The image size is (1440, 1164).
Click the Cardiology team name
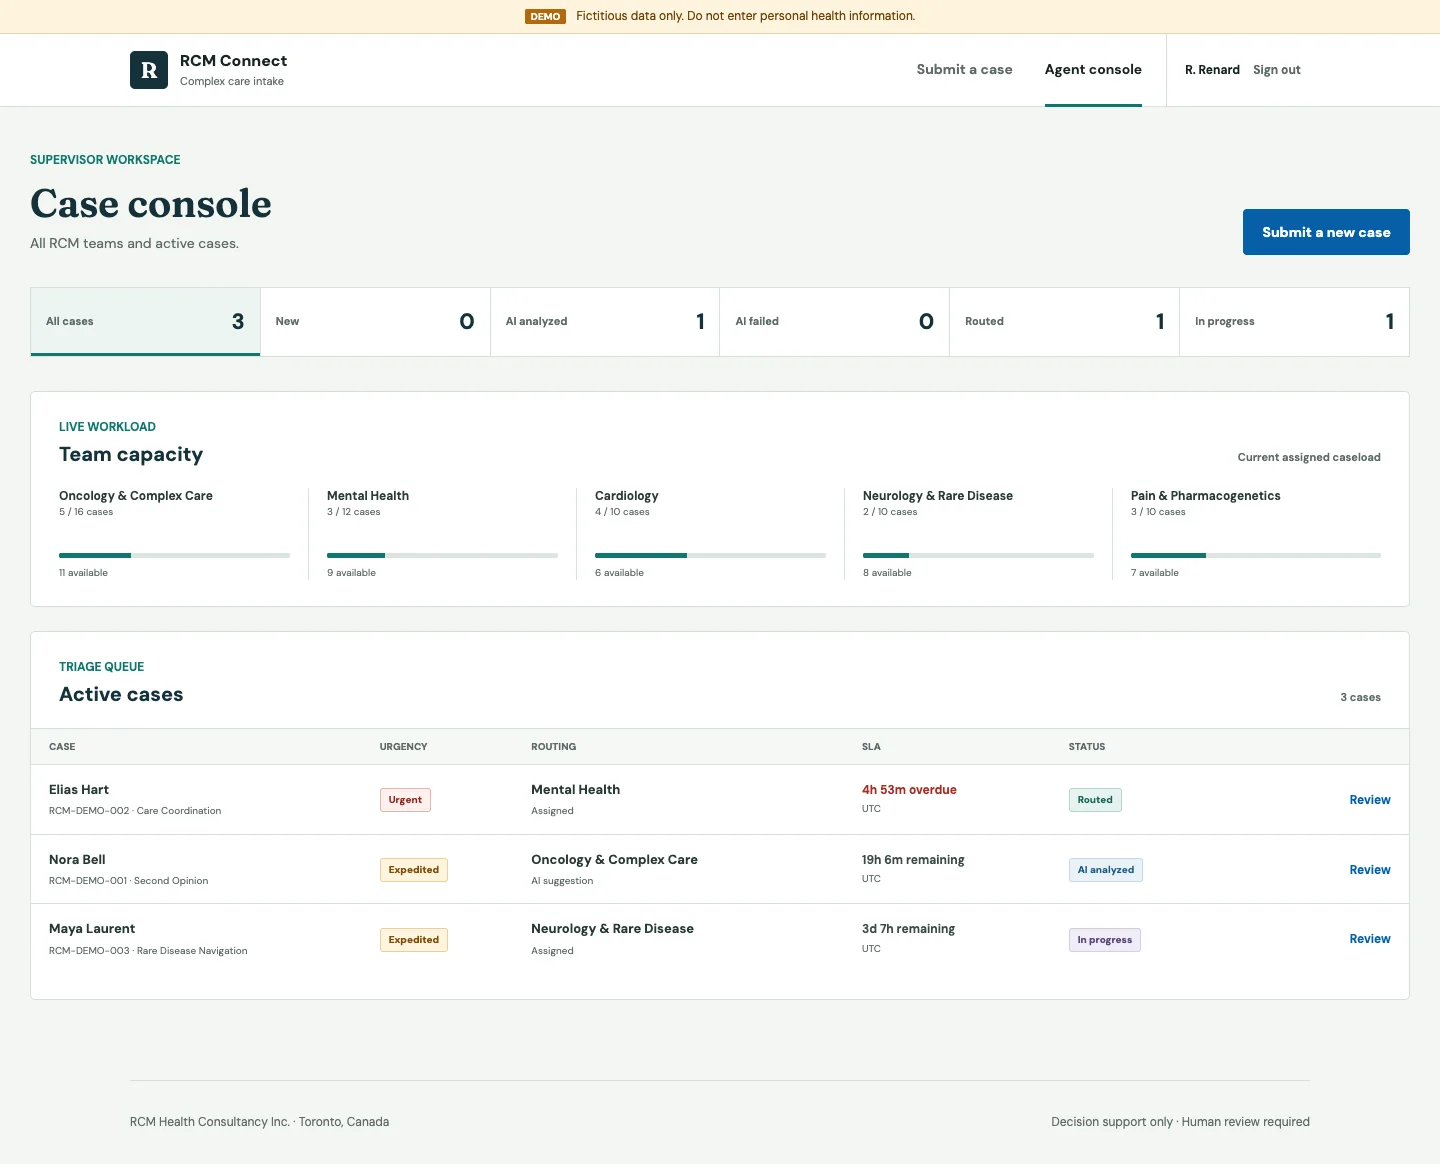pos(626,496)
